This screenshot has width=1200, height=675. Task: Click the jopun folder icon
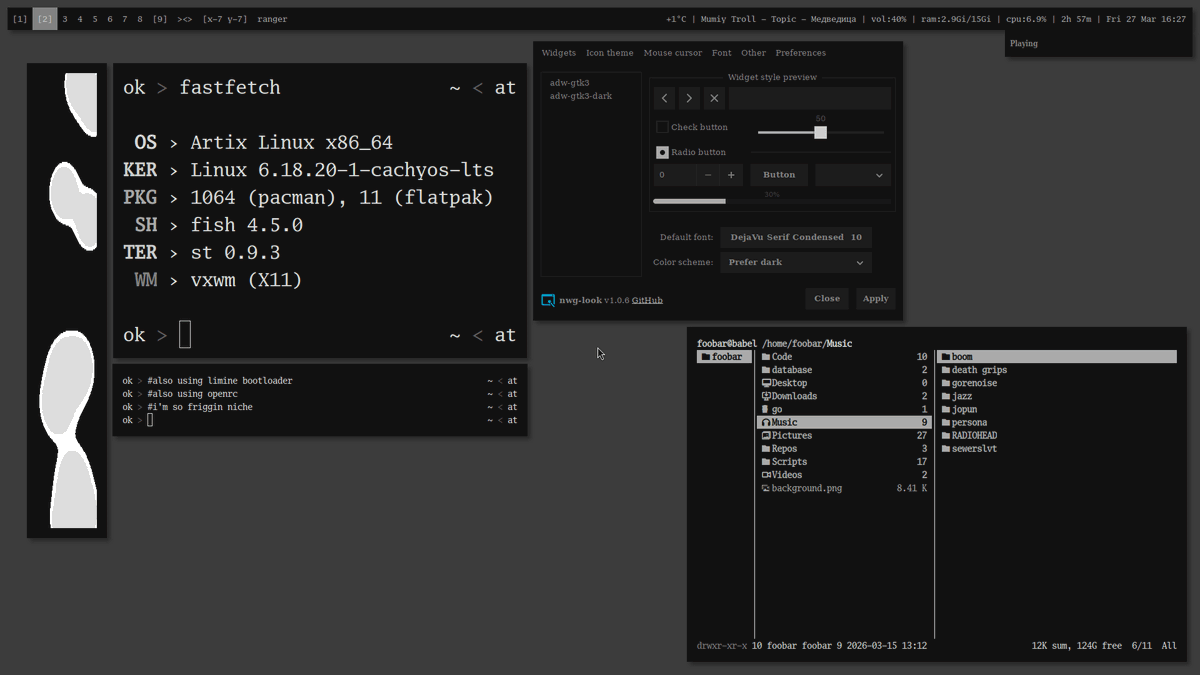[x=946, y=410]
